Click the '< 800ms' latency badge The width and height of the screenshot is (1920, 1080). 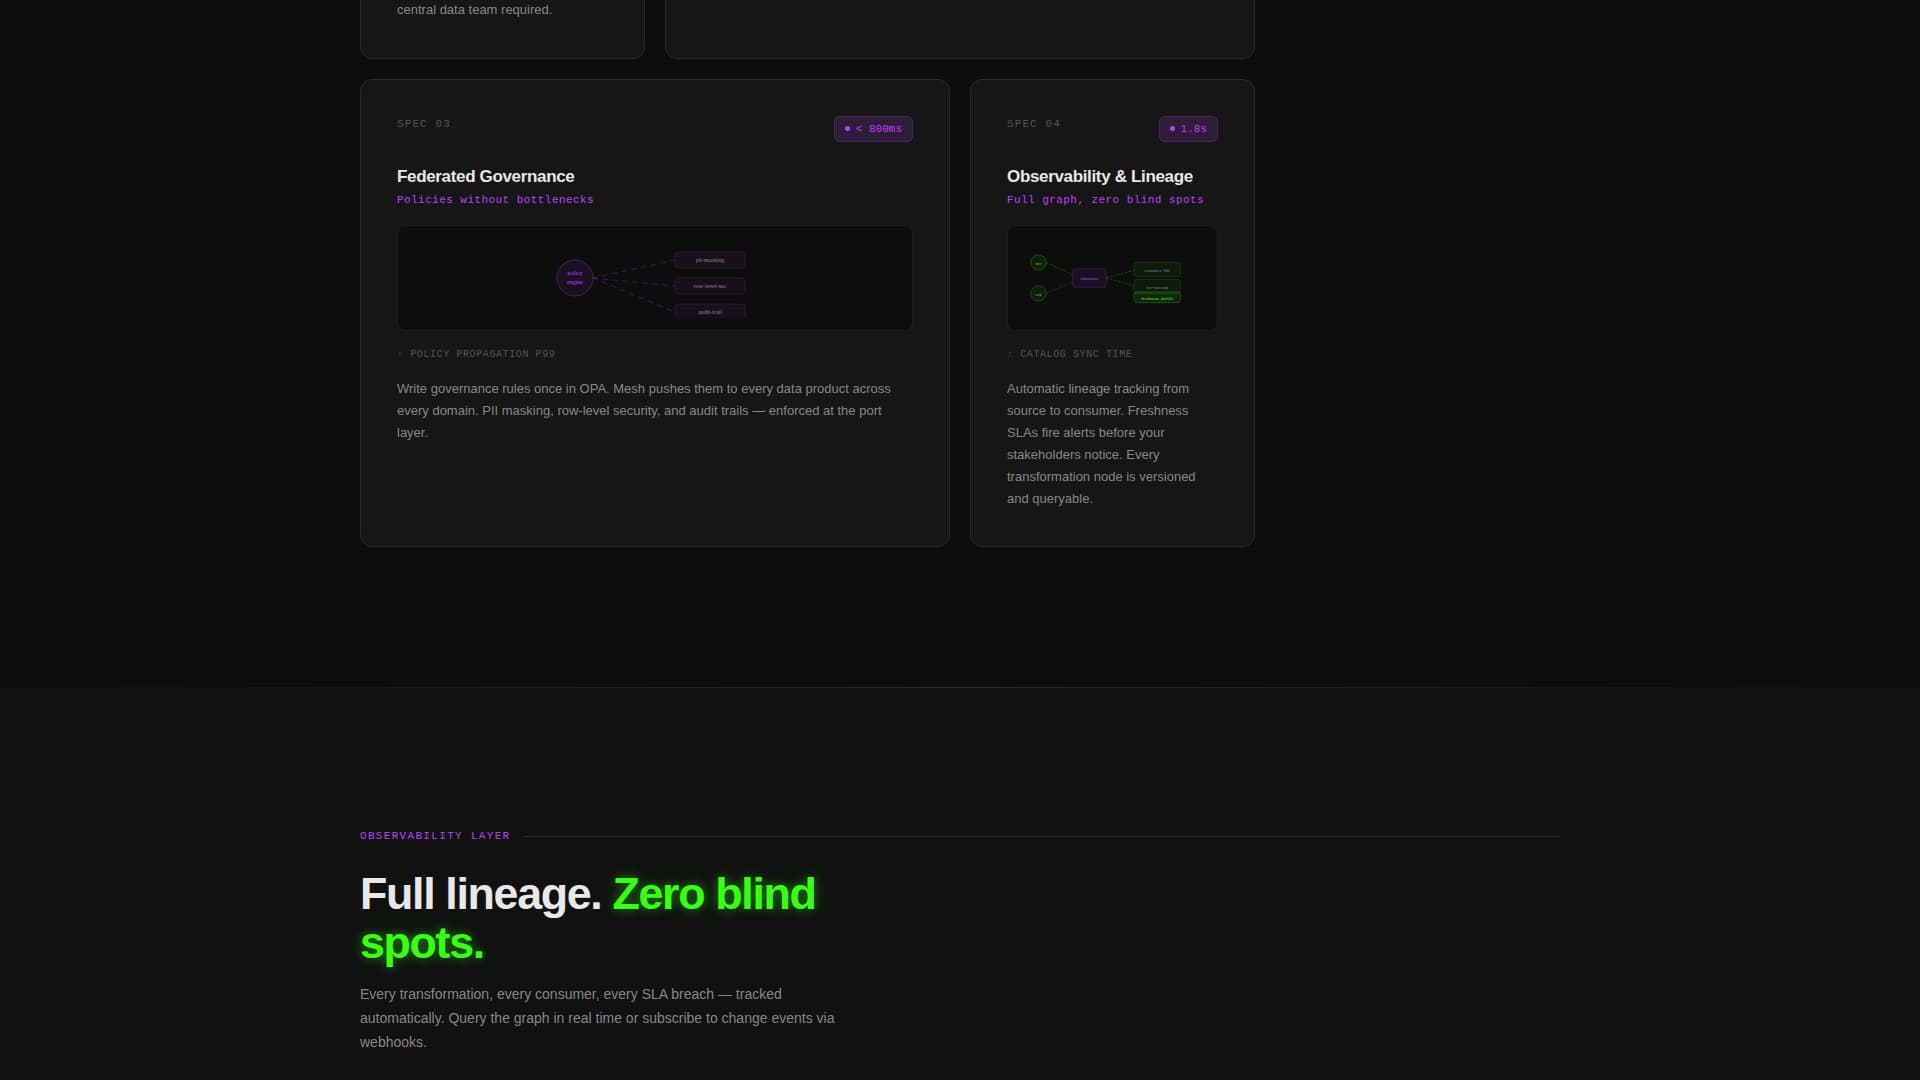(x=873, y=129)
